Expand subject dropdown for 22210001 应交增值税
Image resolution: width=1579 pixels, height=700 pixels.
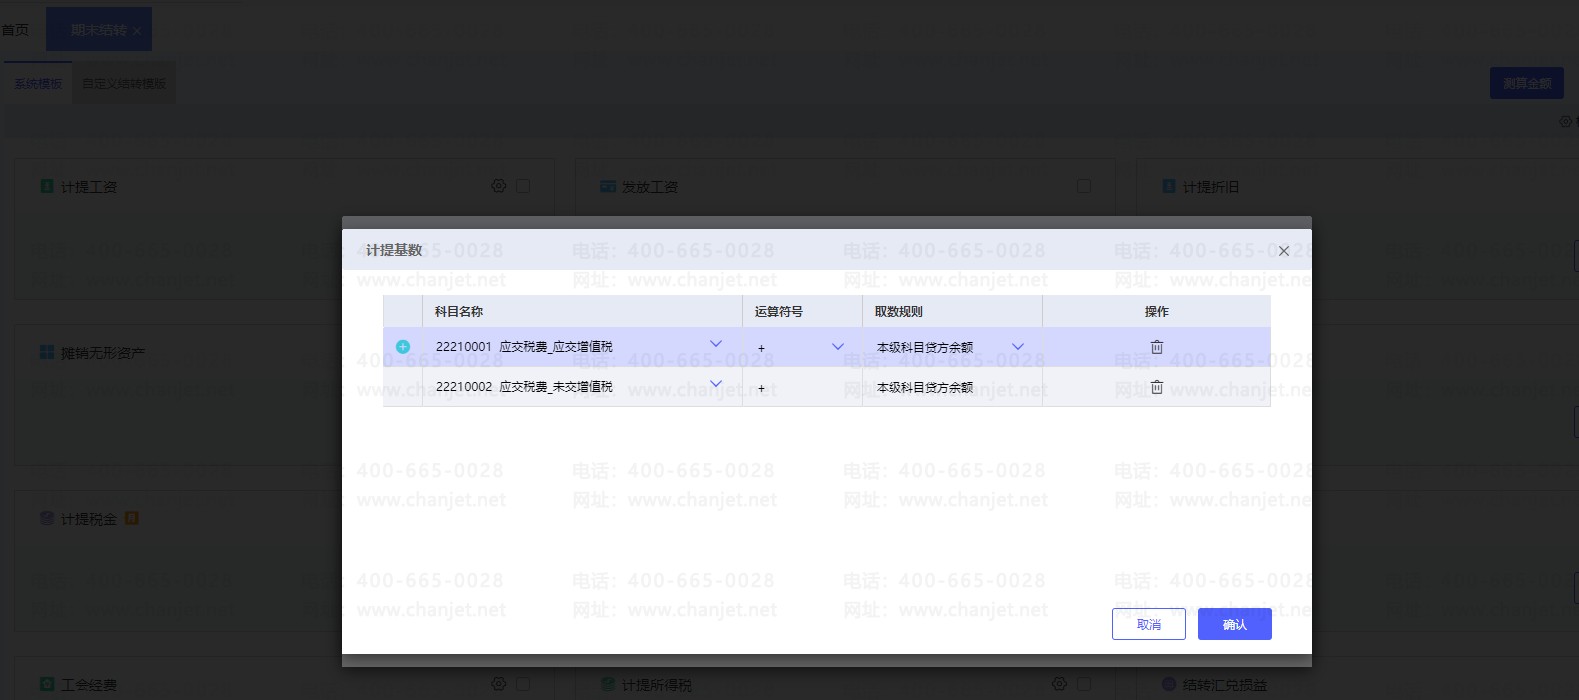[x=716, y=344]
